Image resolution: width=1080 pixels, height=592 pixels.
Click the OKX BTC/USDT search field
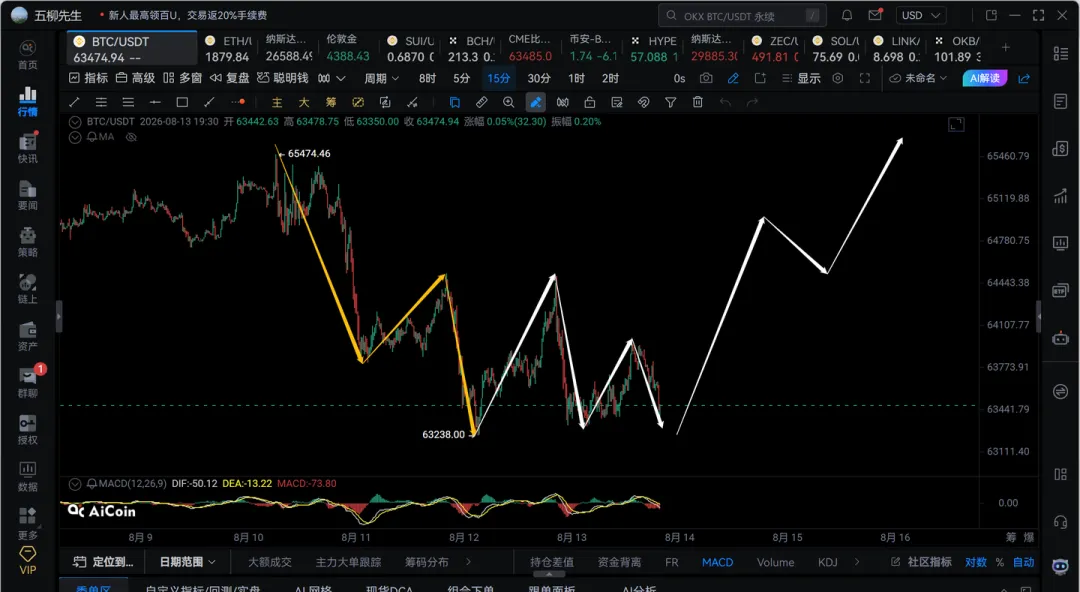pos(741,15)
